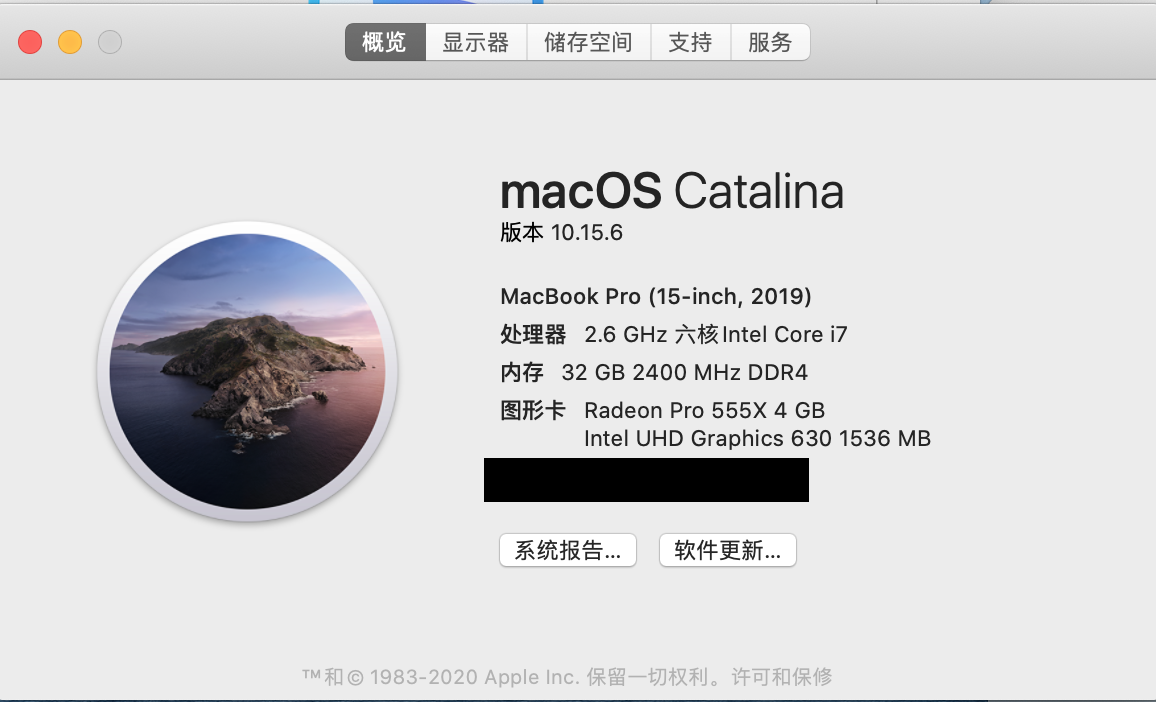This screenshot has width=1156, height=702.
Task: Click the processor value 2.6 GHz 六核 Intel Core i7
Action: pos(716,334)
